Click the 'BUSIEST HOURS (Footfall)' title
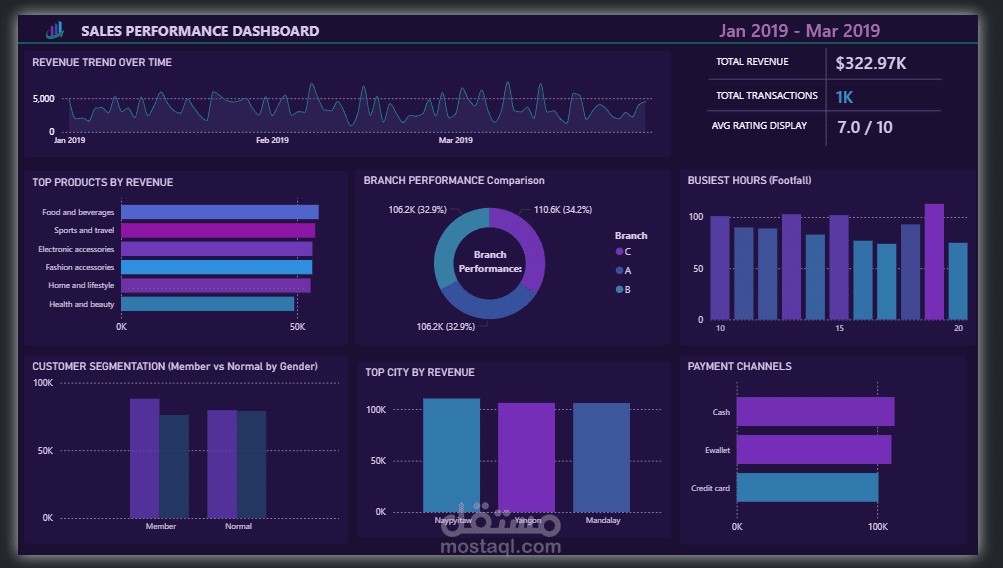 (x=749, y=180)
